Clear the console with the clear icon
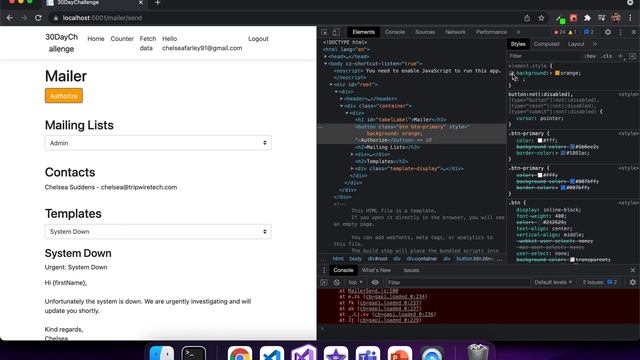The width and height of the screenshot is (640, 360). point(336,282)
